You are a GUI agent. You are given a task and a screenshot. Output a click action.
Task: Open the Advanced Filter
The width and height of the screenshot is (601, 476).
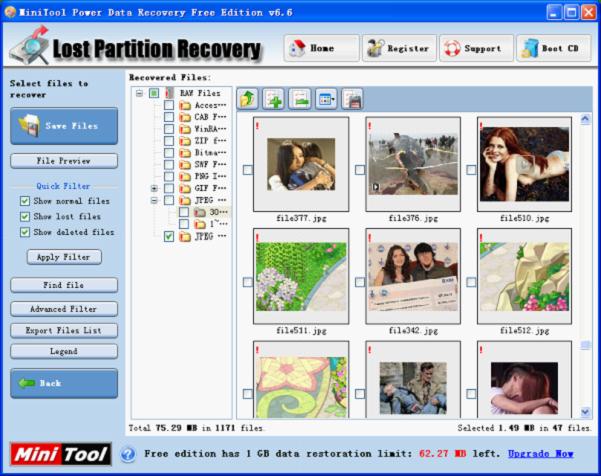coord(64,309)
